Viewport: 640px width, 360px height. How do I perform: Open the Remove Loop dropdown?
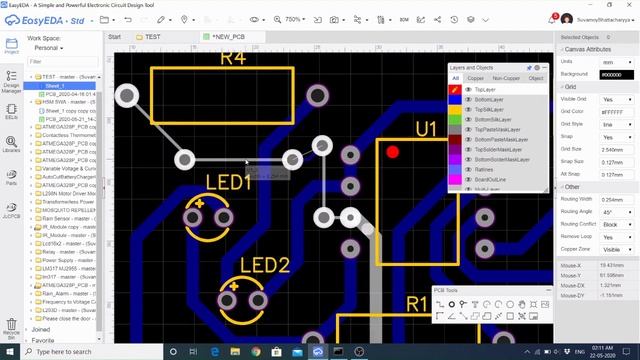pyautogui.click(x=617, y=237)
